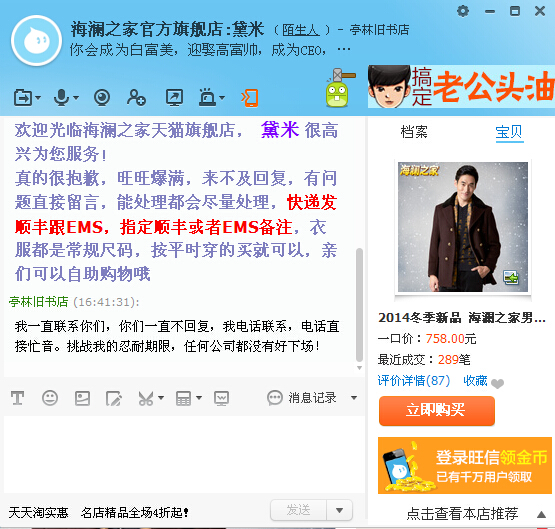555x529 pixels.
Task: Expand the send button options arrow
Action: click(339, 510)
